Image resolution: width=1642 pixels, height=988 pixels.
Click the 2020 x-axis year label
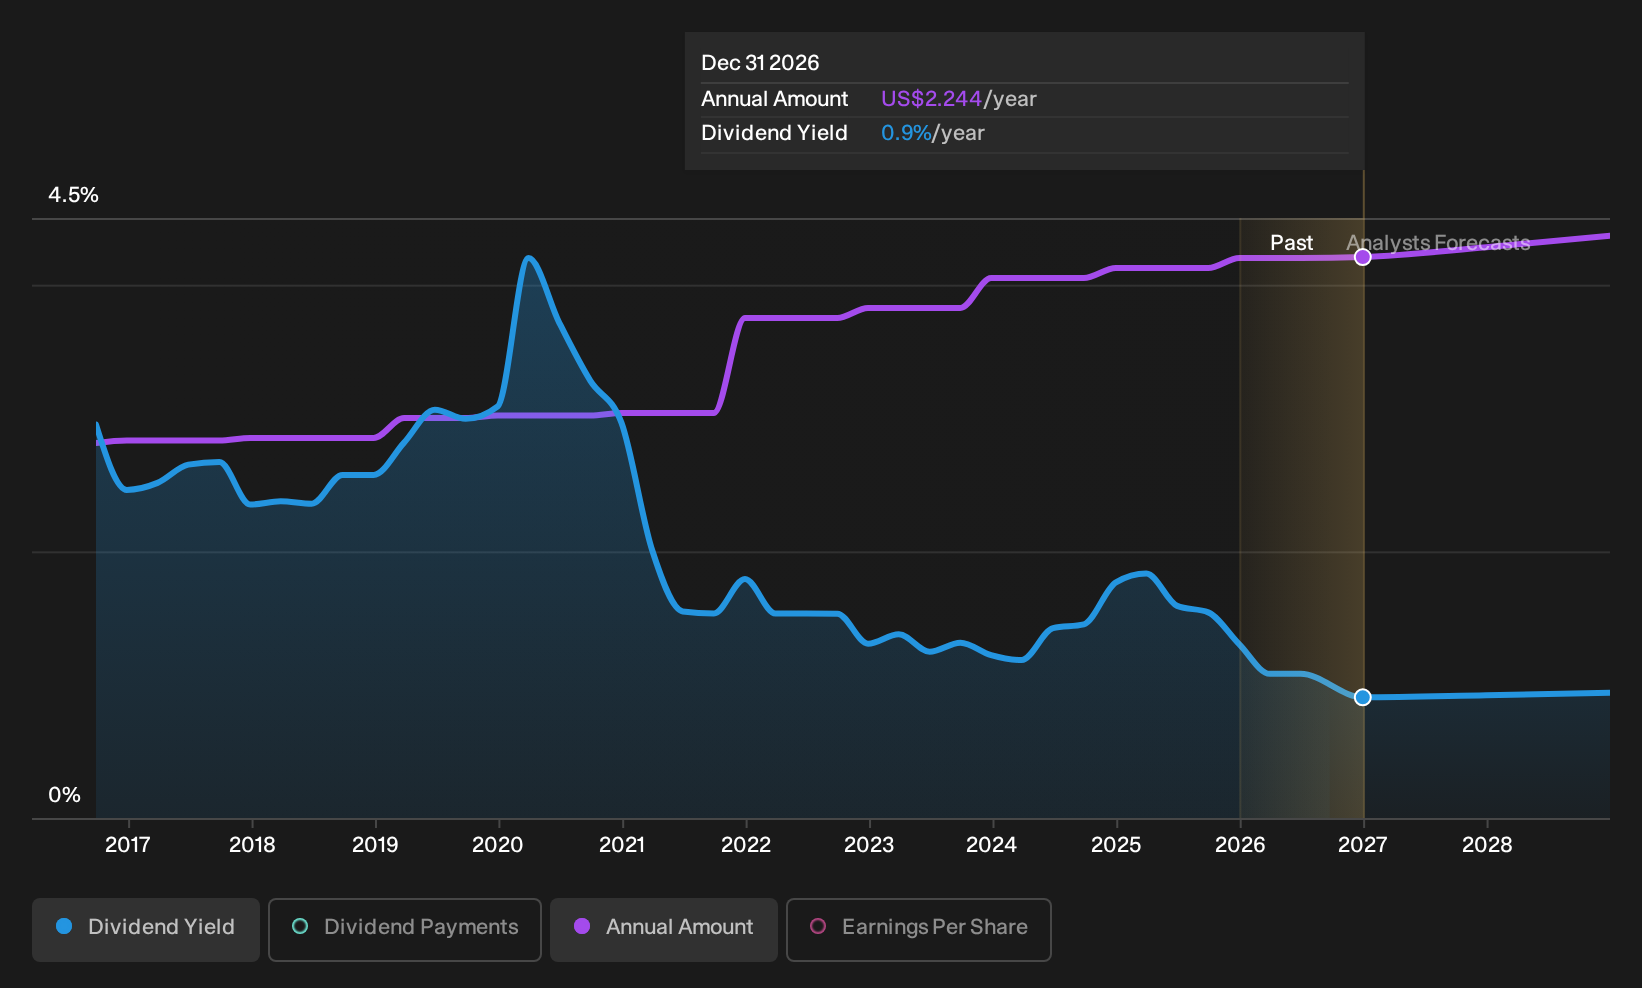(x=498, y=845)
